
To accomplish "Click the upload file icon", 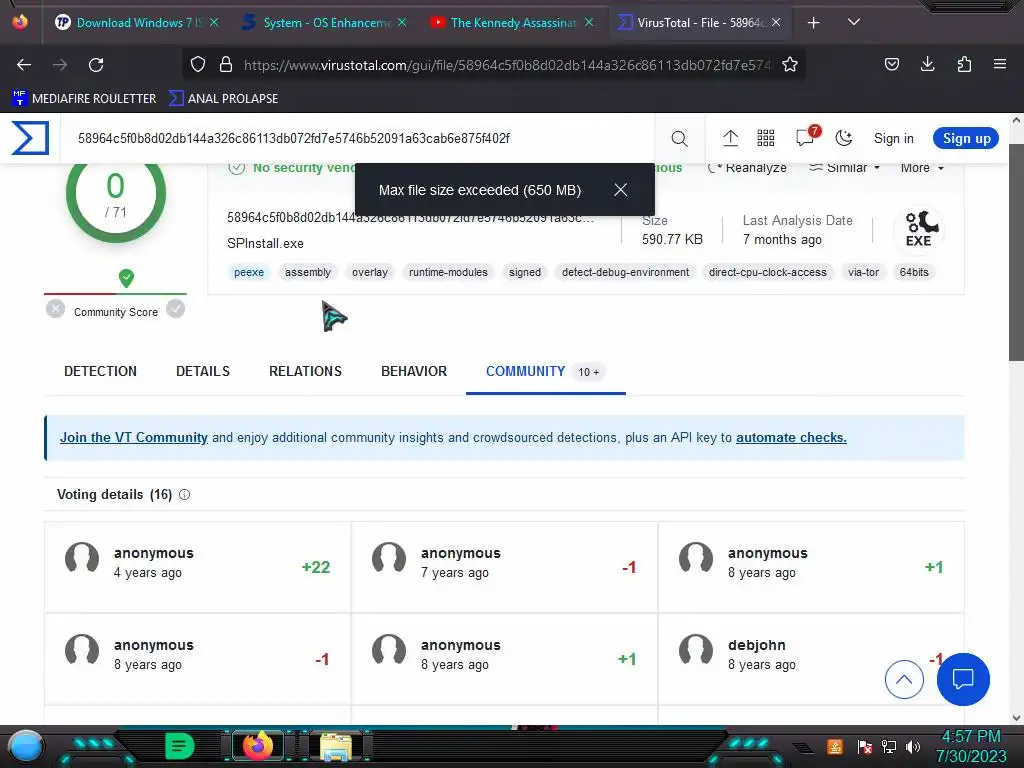I will coord(730,138).
